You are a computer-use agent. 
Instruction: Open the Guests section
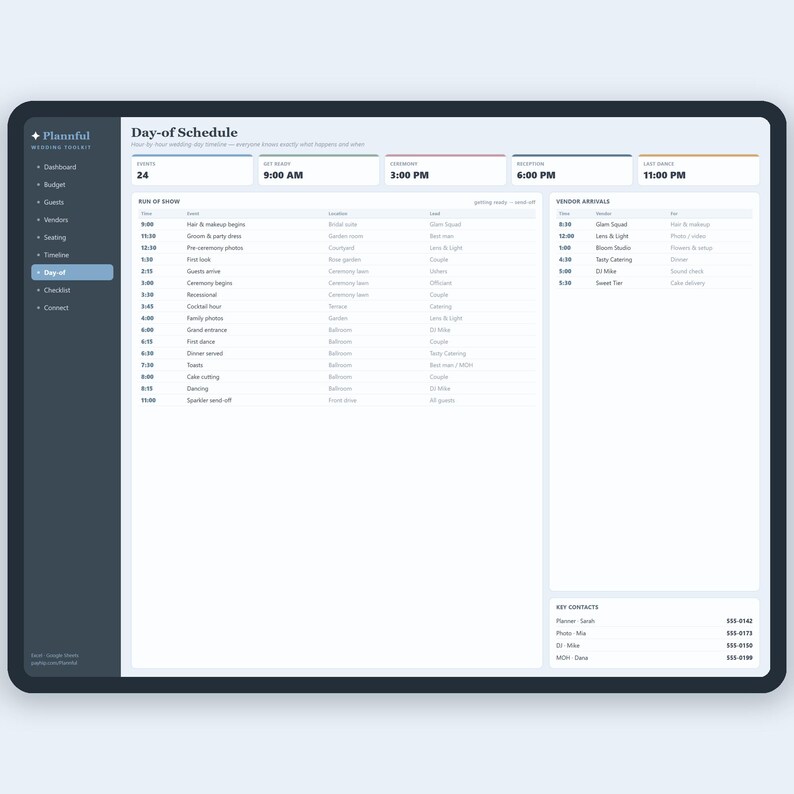coord(72,202)
